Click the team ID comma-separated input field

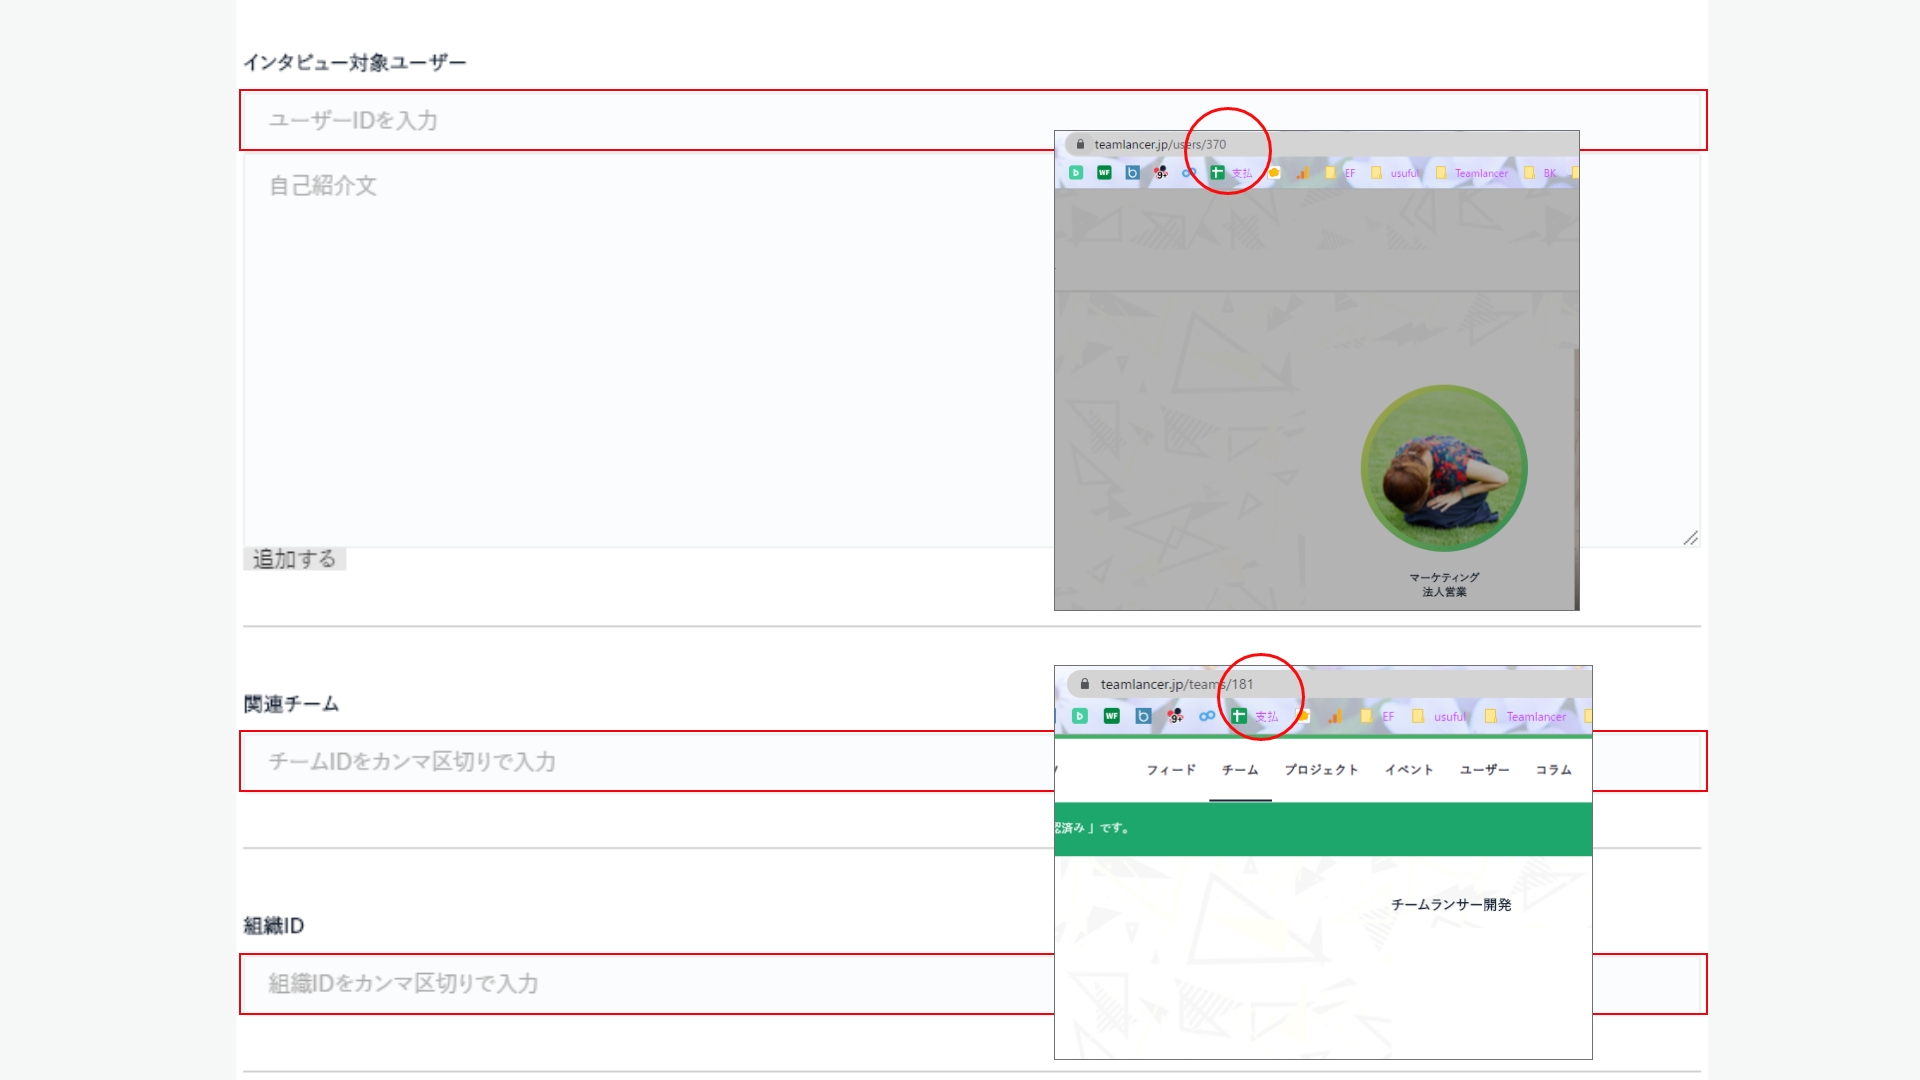[640, 762]
